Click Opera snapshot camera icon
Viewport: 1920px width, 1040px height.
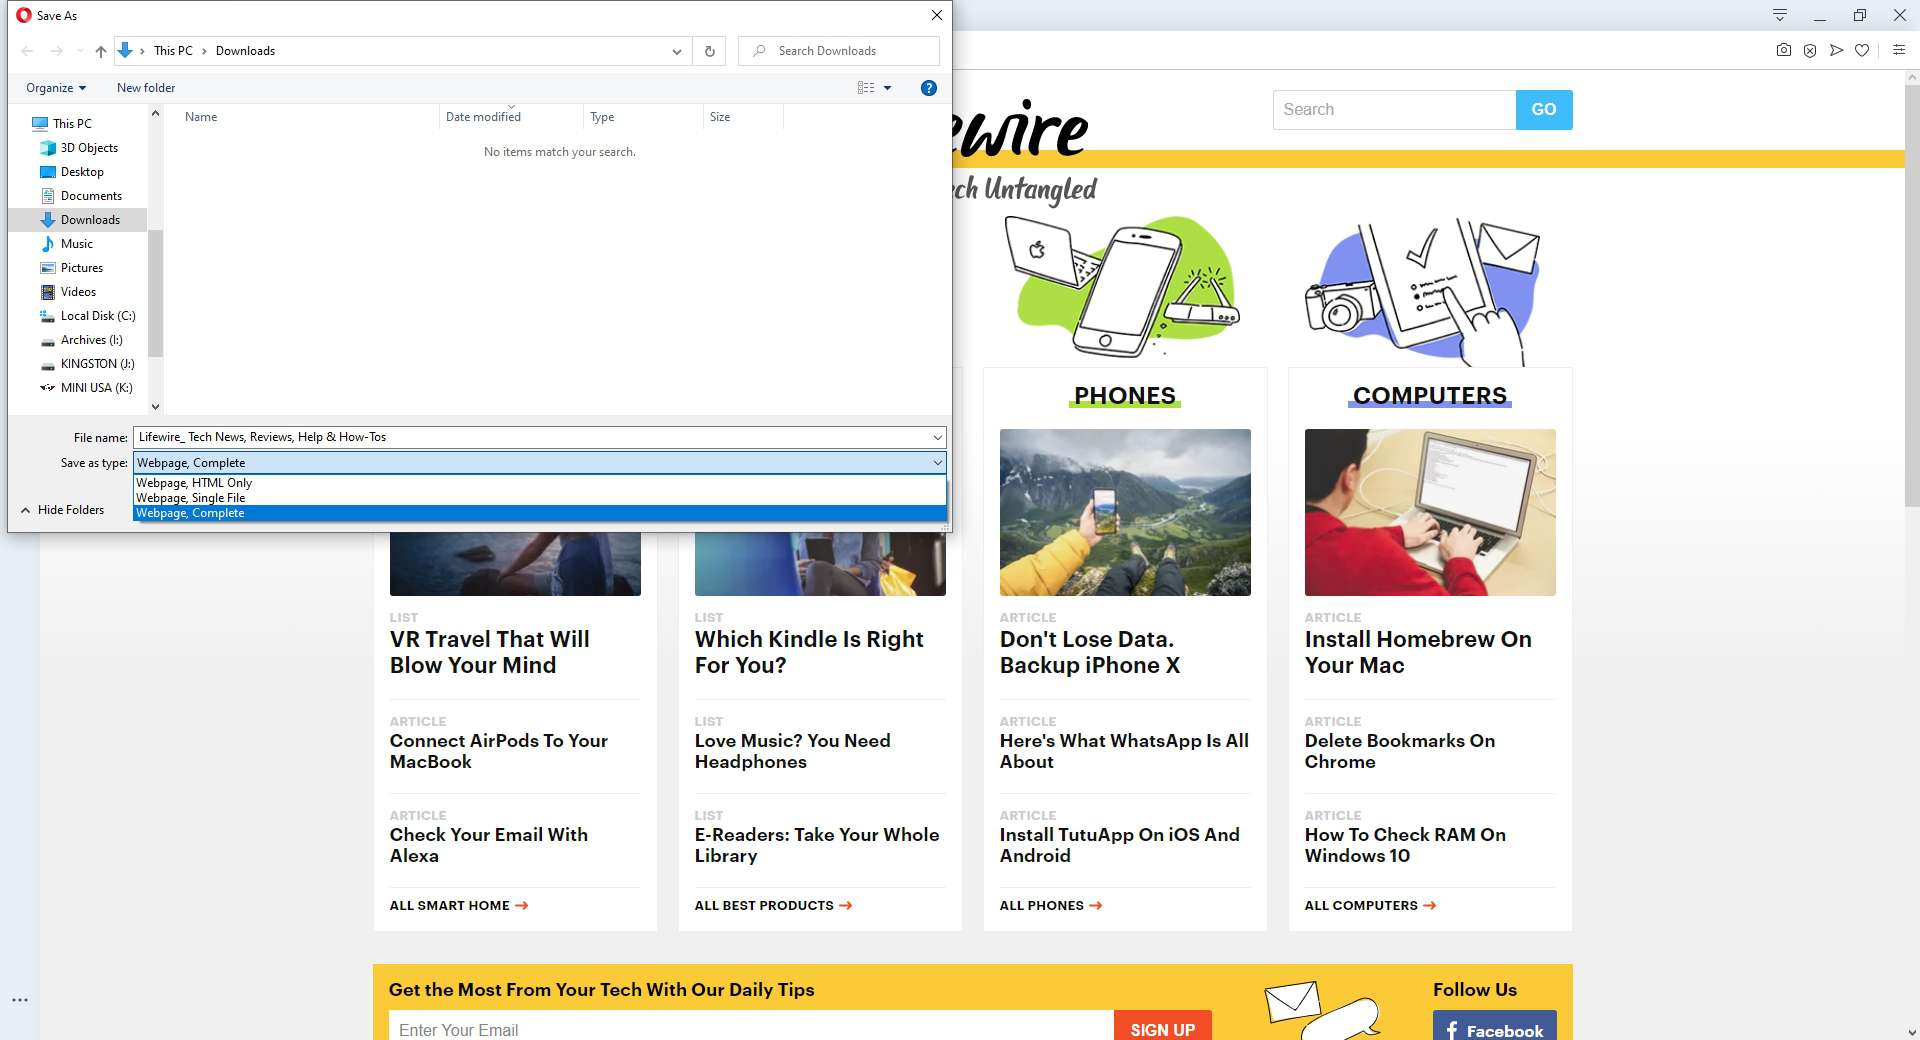tap(1783, 50)
